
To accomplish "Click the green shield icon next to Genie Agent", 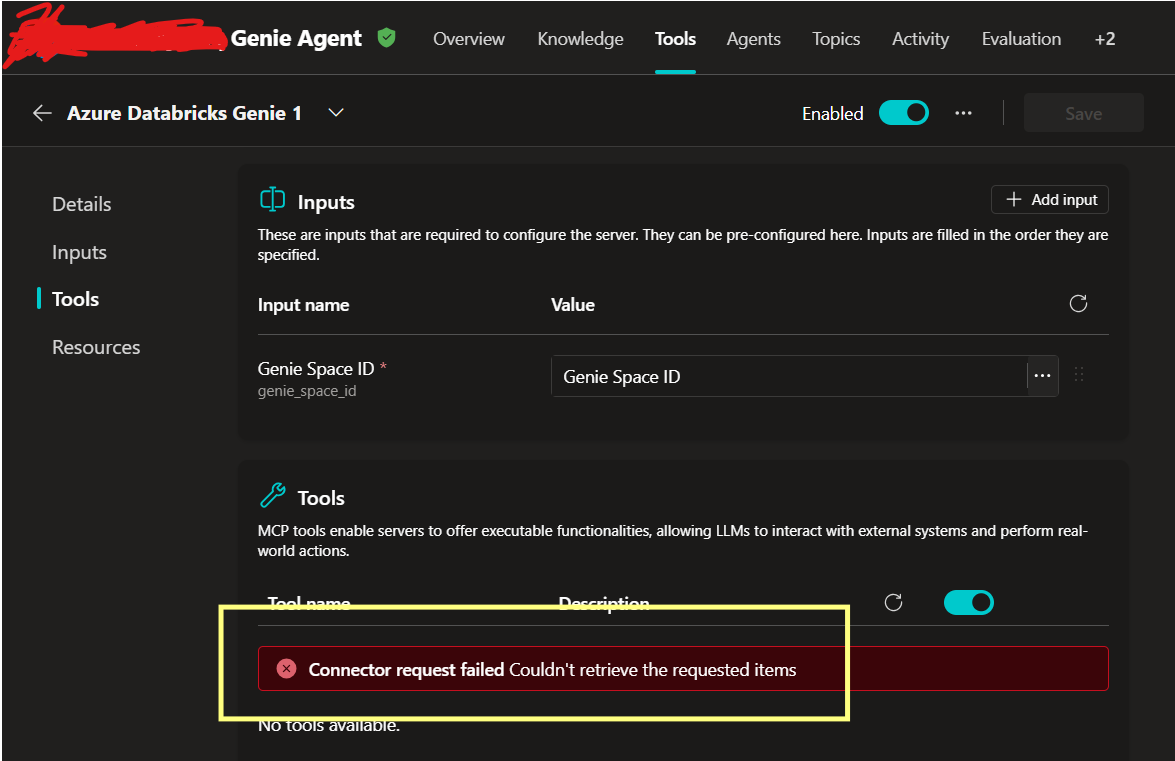I will coord(387,37).
